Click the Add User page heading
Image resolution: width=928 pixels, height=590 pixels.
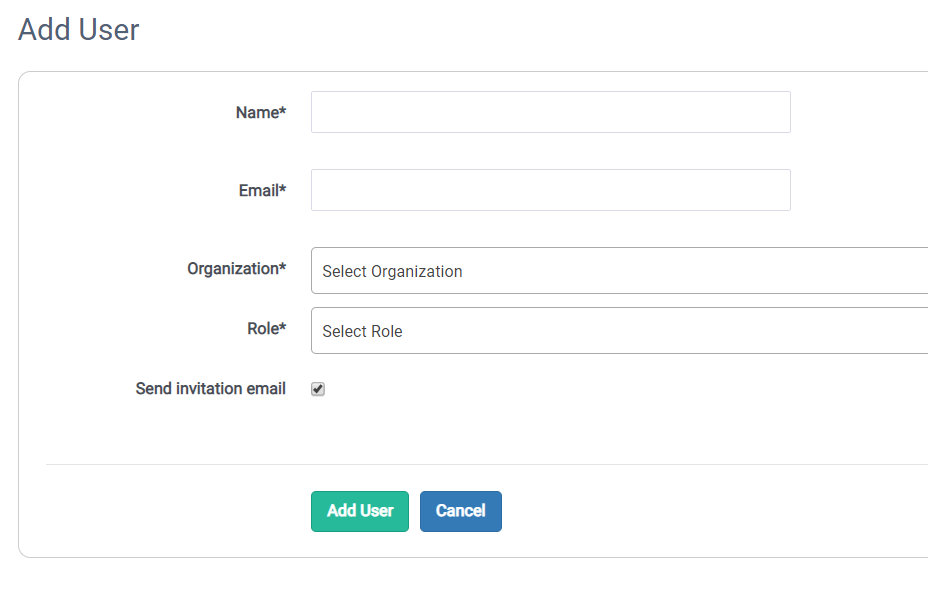[x=77, y=30]
